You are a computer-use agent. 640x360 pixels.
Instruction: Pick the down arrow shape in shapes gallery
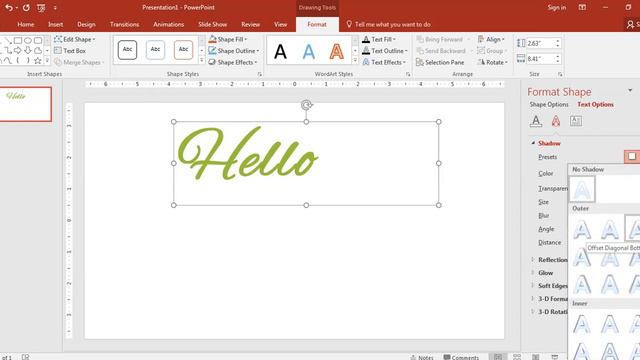pos(28,50)
